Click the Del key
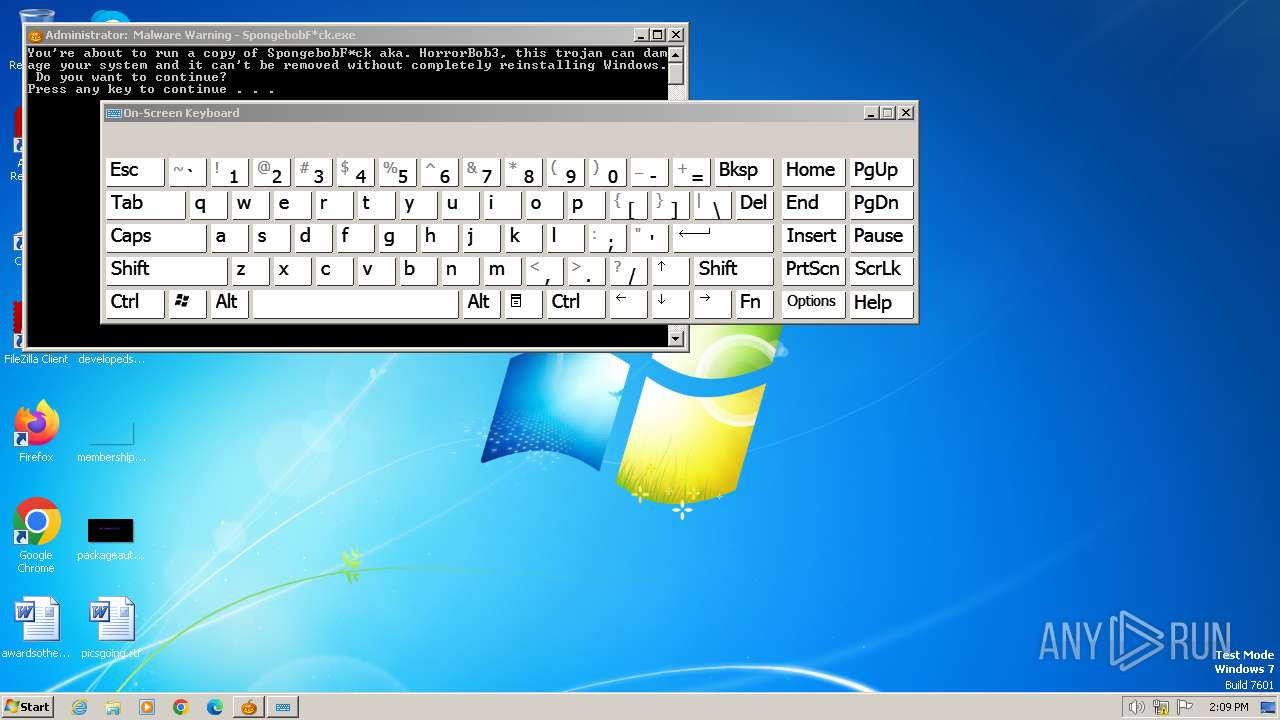The width and height of the screenshot is (1280, 720). (754, 204)
